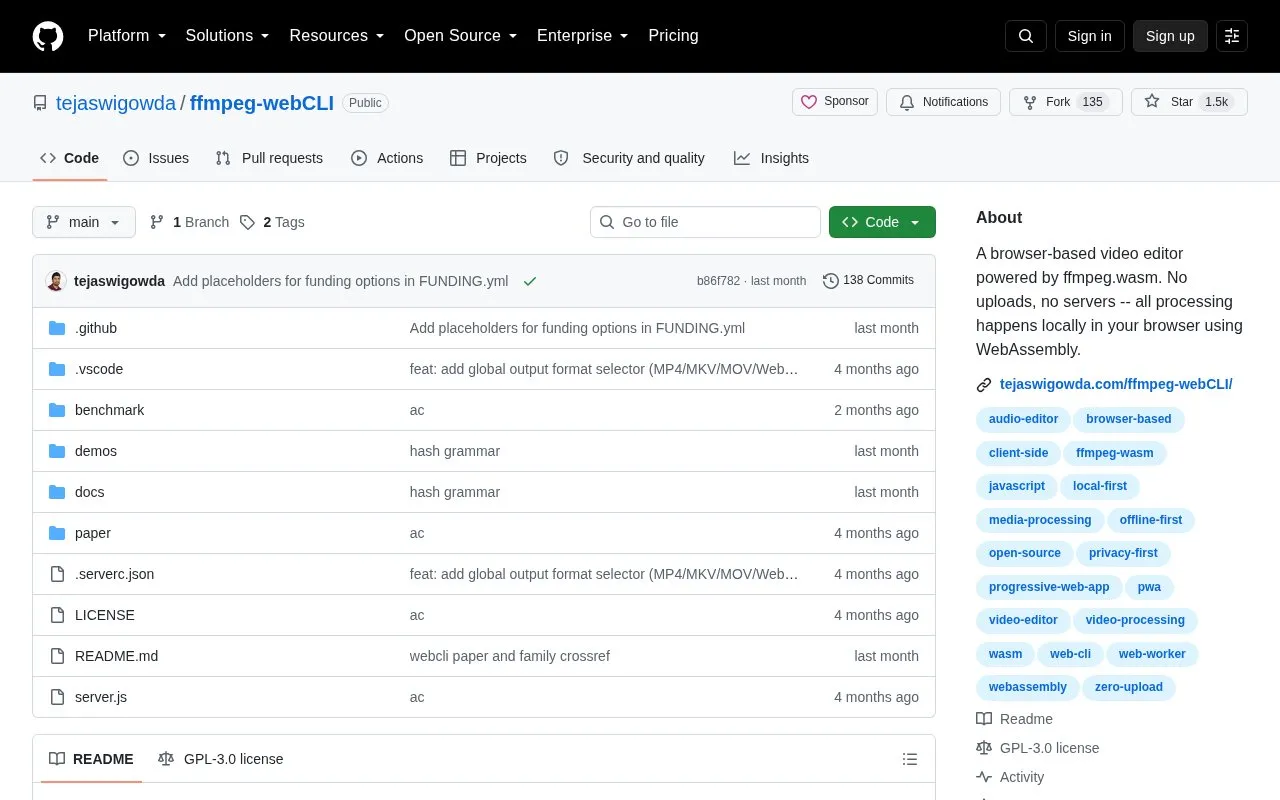Image resolution: width=1280 pixels, height=800 pixels.
Task: Select the ffmpeg-wasm topic tag
Action: pyautogui.click(x=1115, y=453)
